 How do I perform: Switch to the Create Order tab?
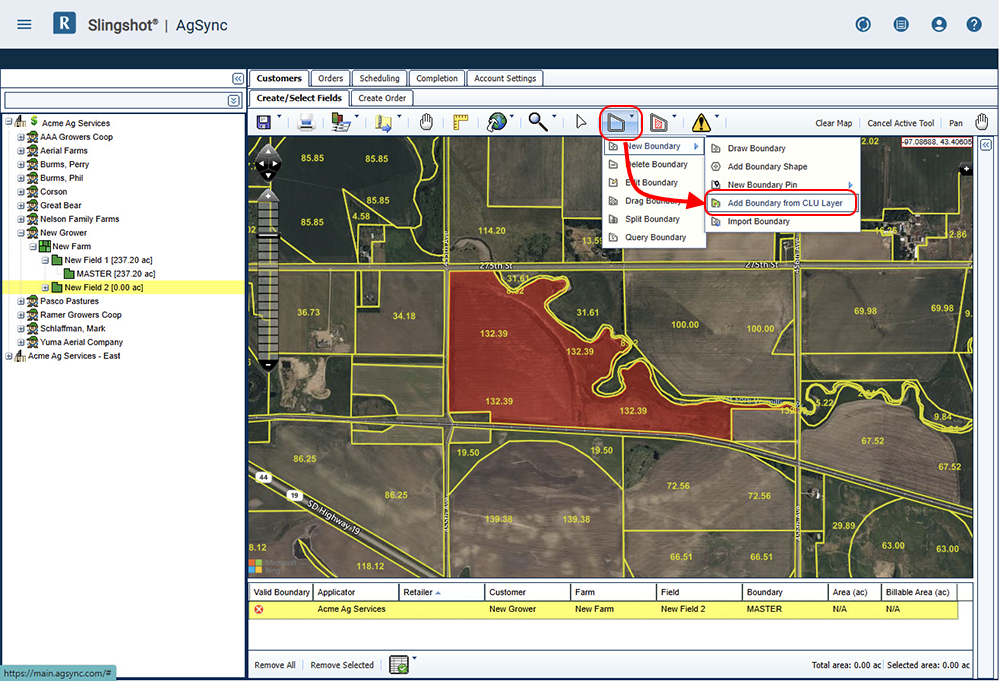tap(382, 98)
